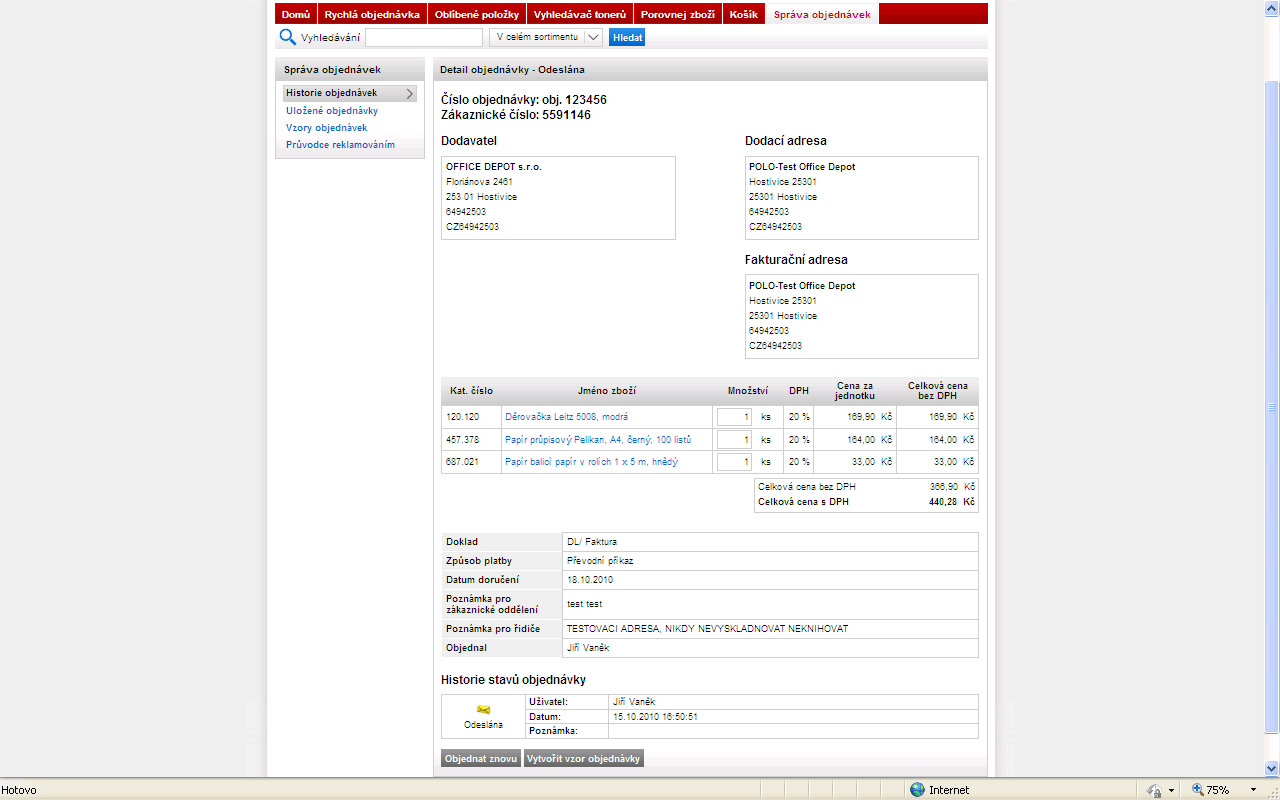Viewport: 1280px width, 800px height.
Task: Click catalog number 457.378
Action: 463,439
